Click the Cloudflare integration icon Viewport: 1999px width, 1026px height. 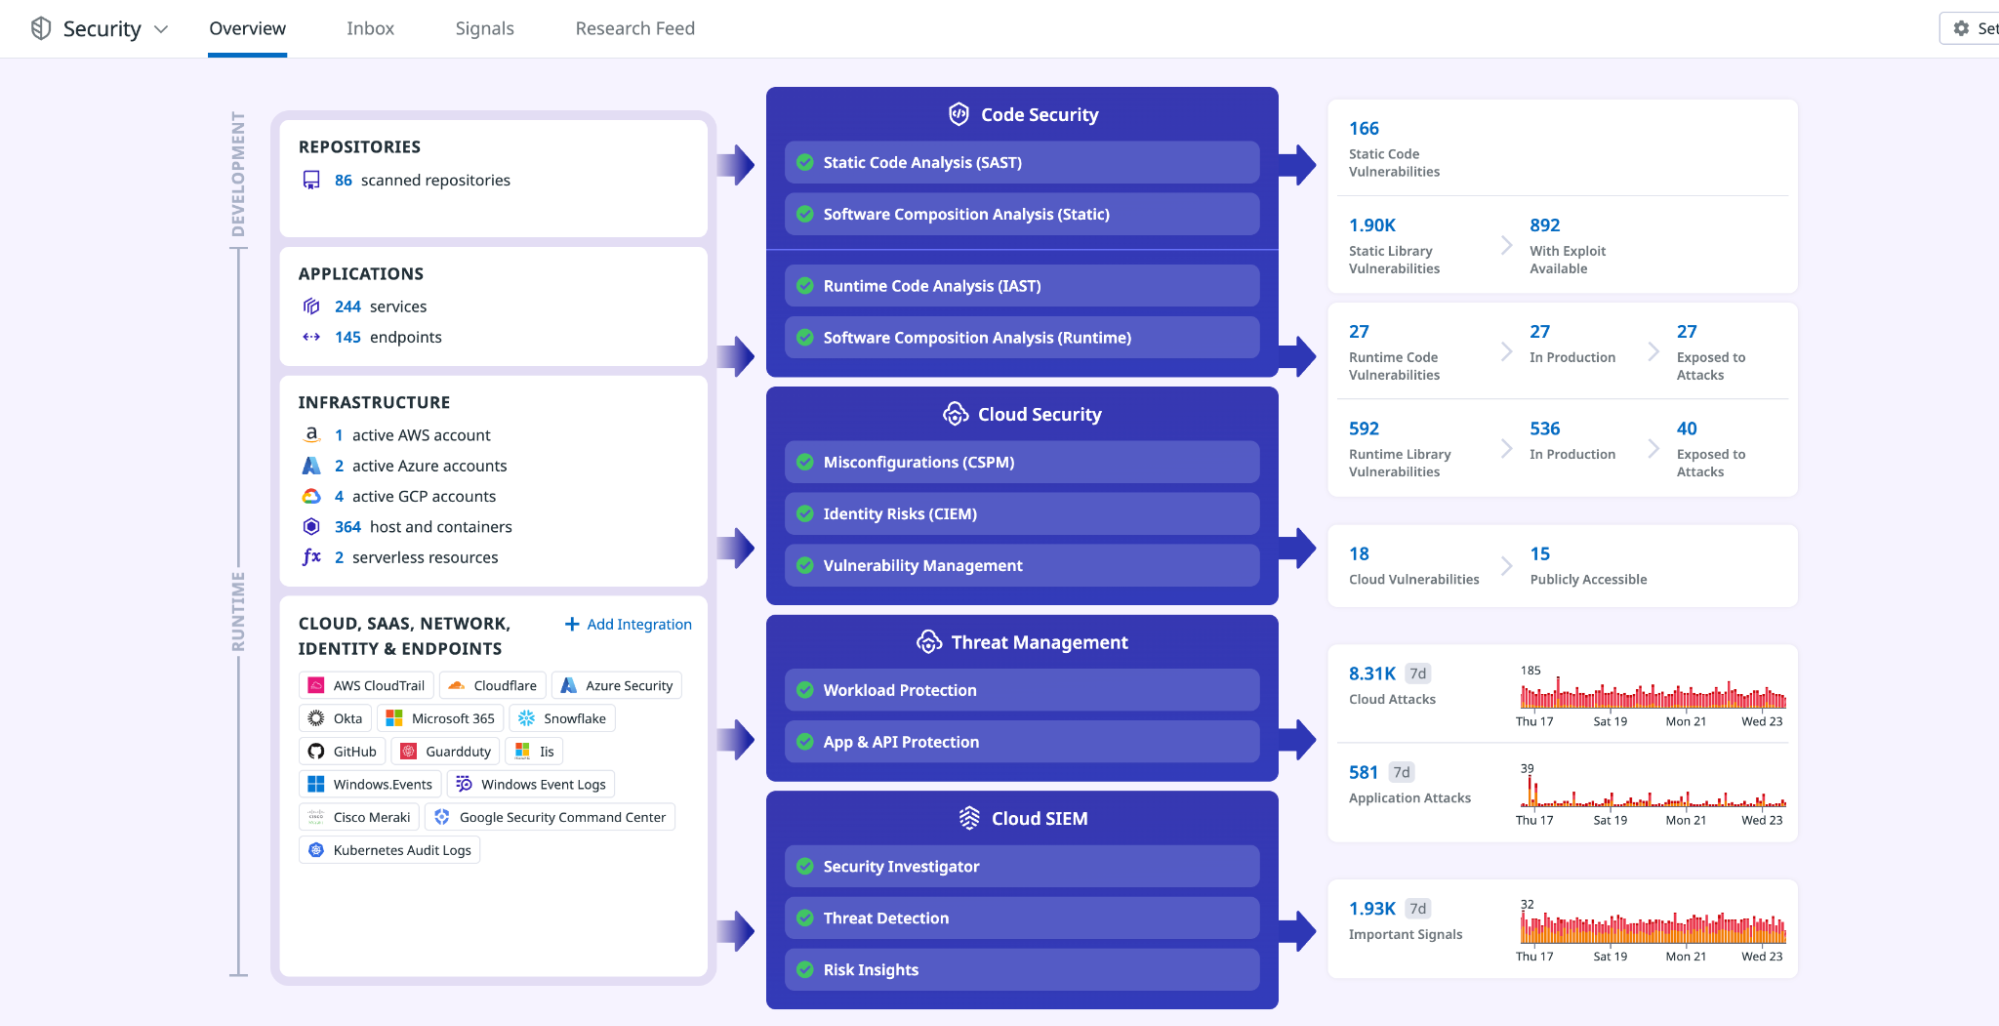[x=459, y=685]
